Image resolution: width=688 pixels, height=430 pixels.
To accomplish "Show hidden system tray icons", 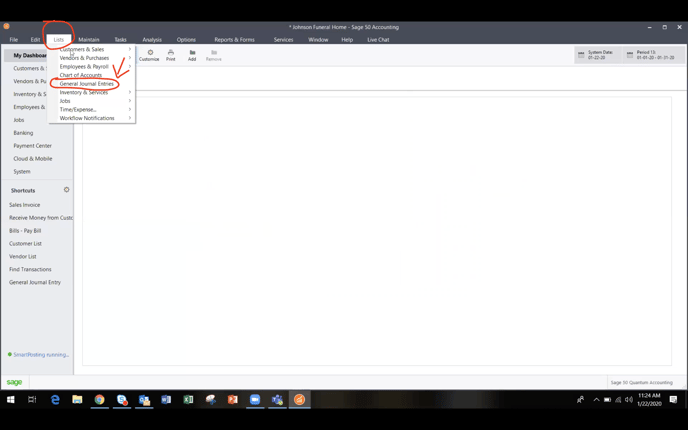I will click(596, 399).
